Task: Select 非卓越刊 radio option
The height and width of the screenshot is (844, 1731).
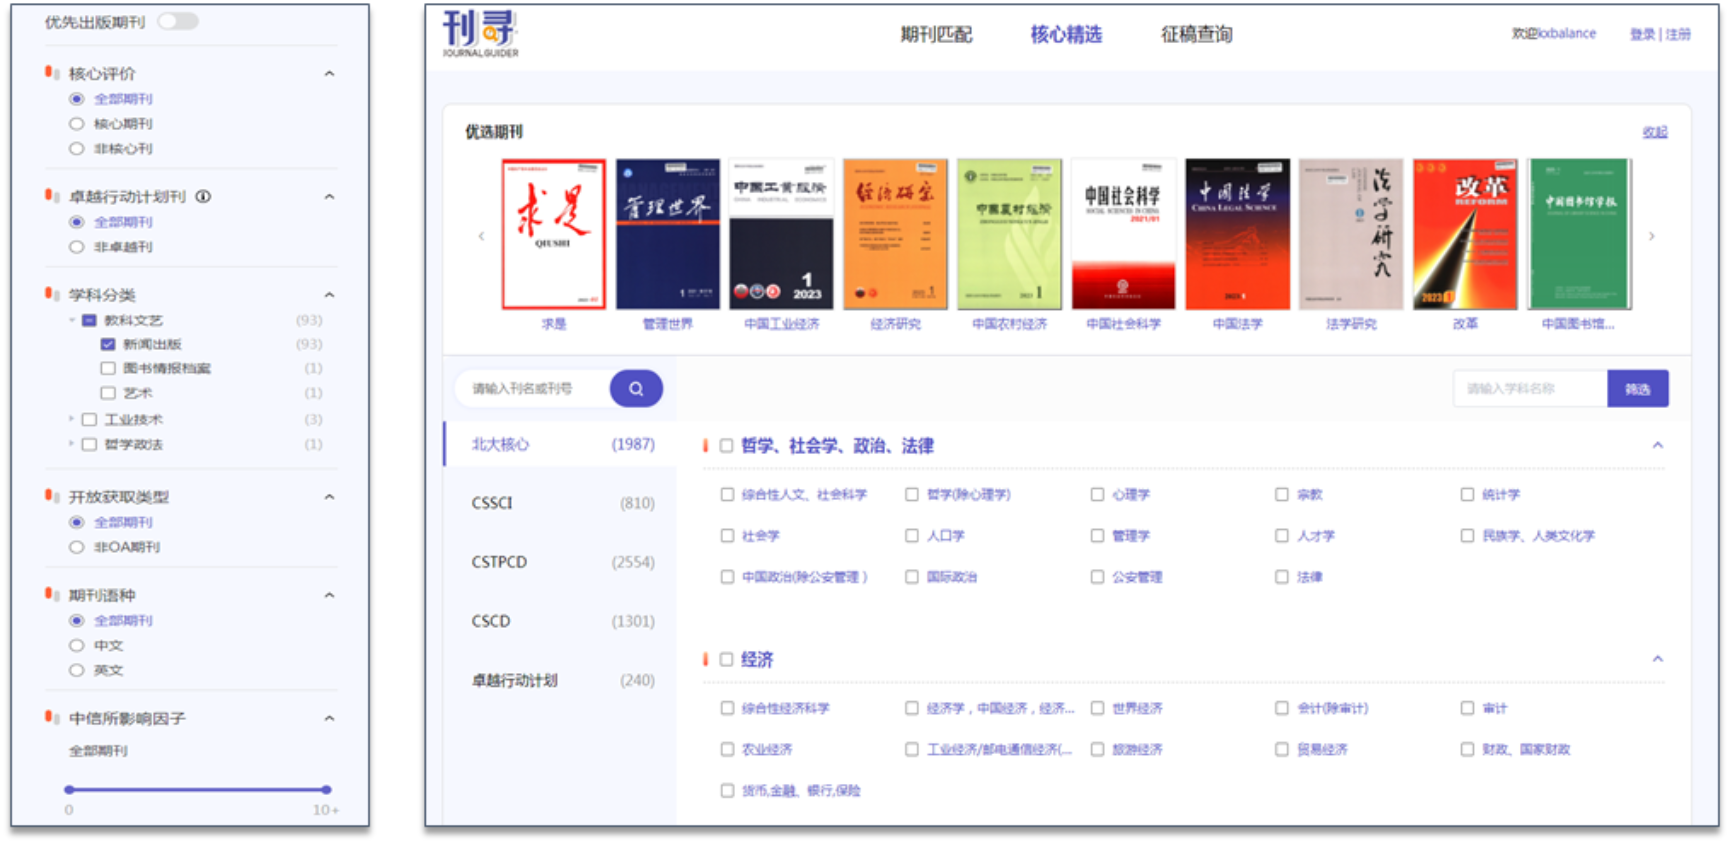Action: tap(76, 247)
